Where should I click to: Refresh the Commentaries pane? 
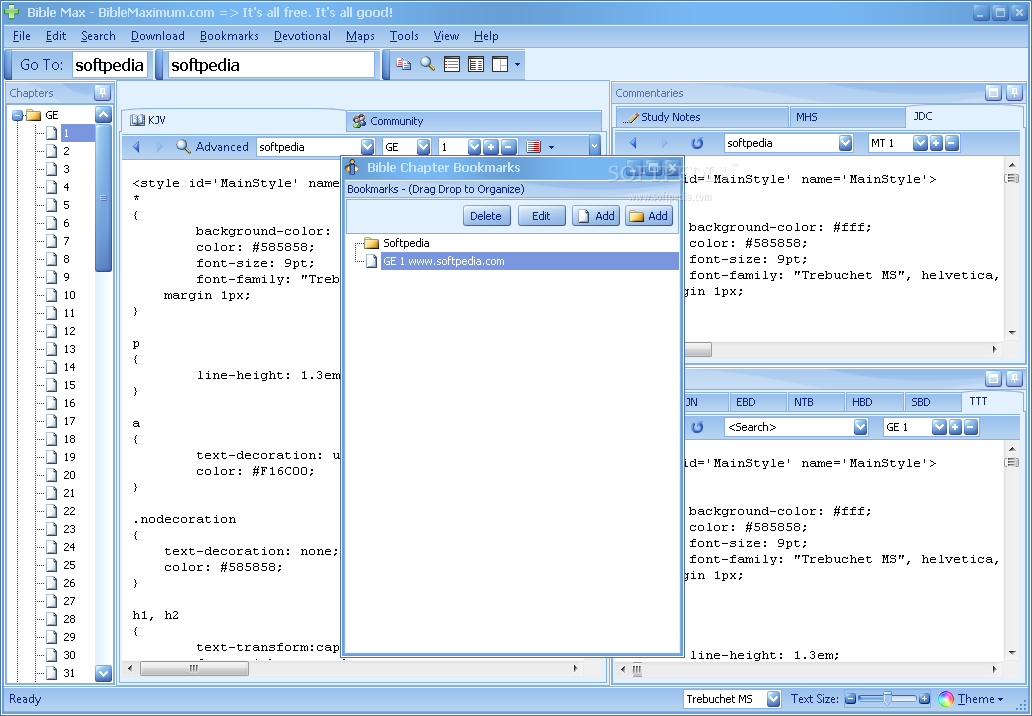pyautogui.click(x=697, y=143)
